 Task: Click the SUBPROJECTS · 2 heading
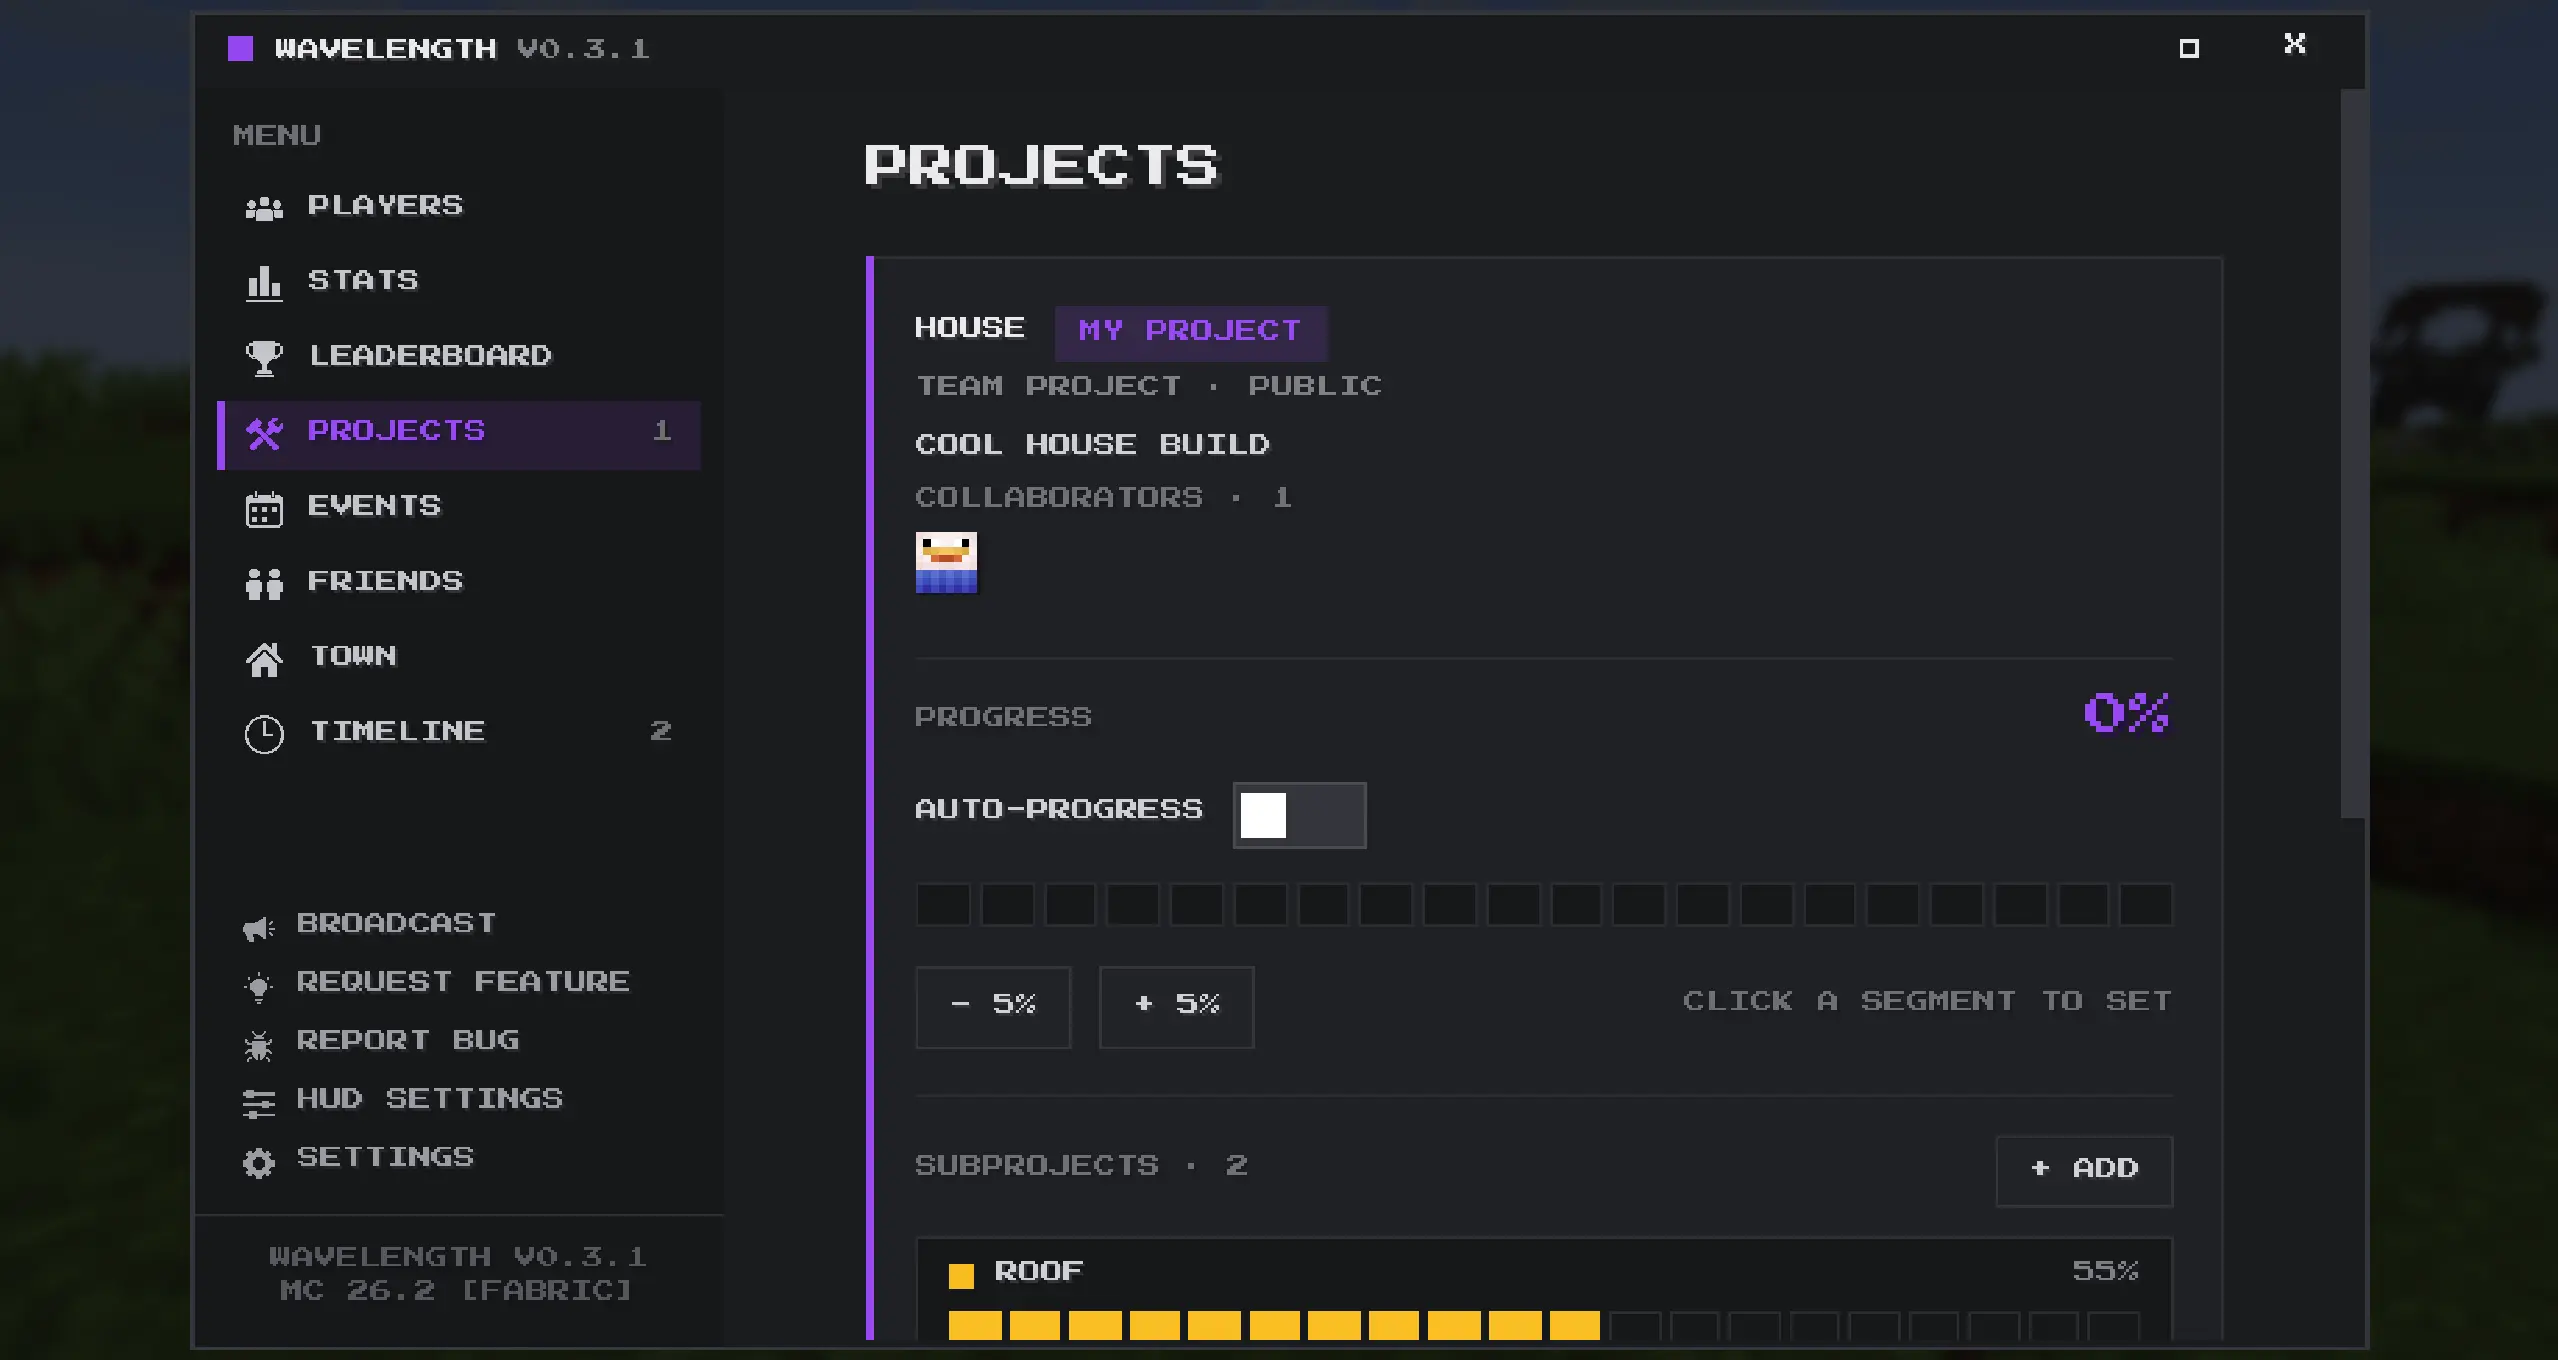click(1081, 1166)
